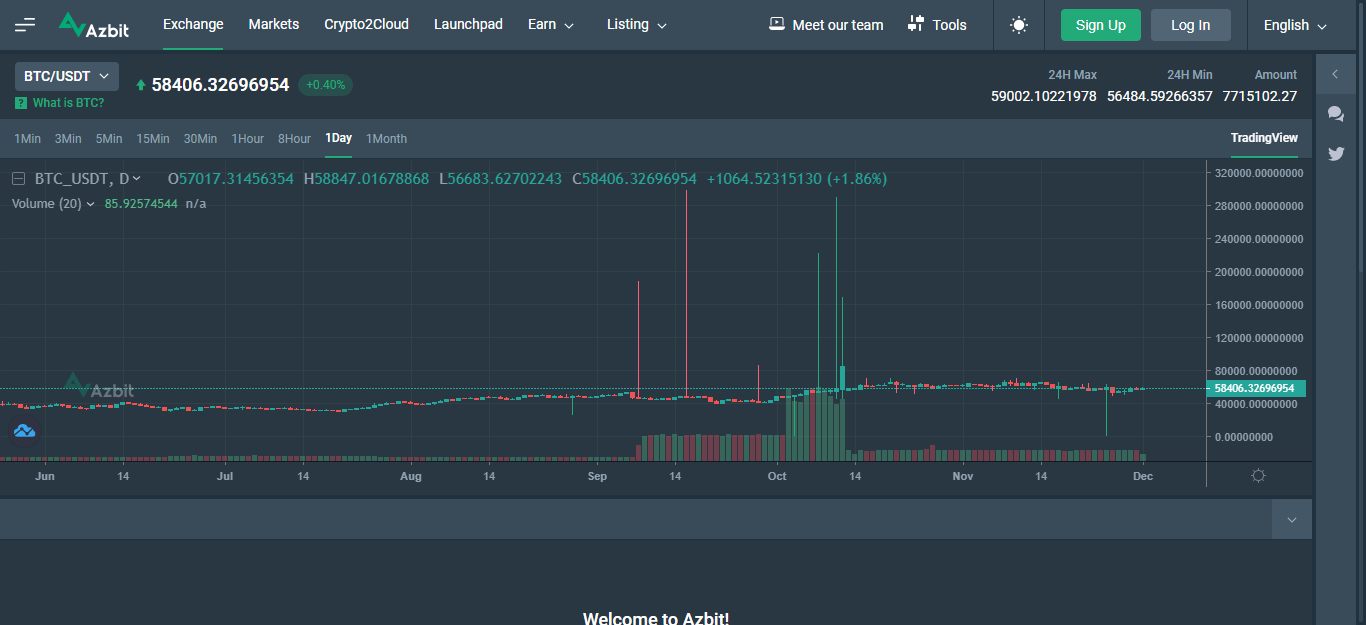Go to the Markets page
This screenshot has width=1366, height=625.
click(x=274, y=24)
